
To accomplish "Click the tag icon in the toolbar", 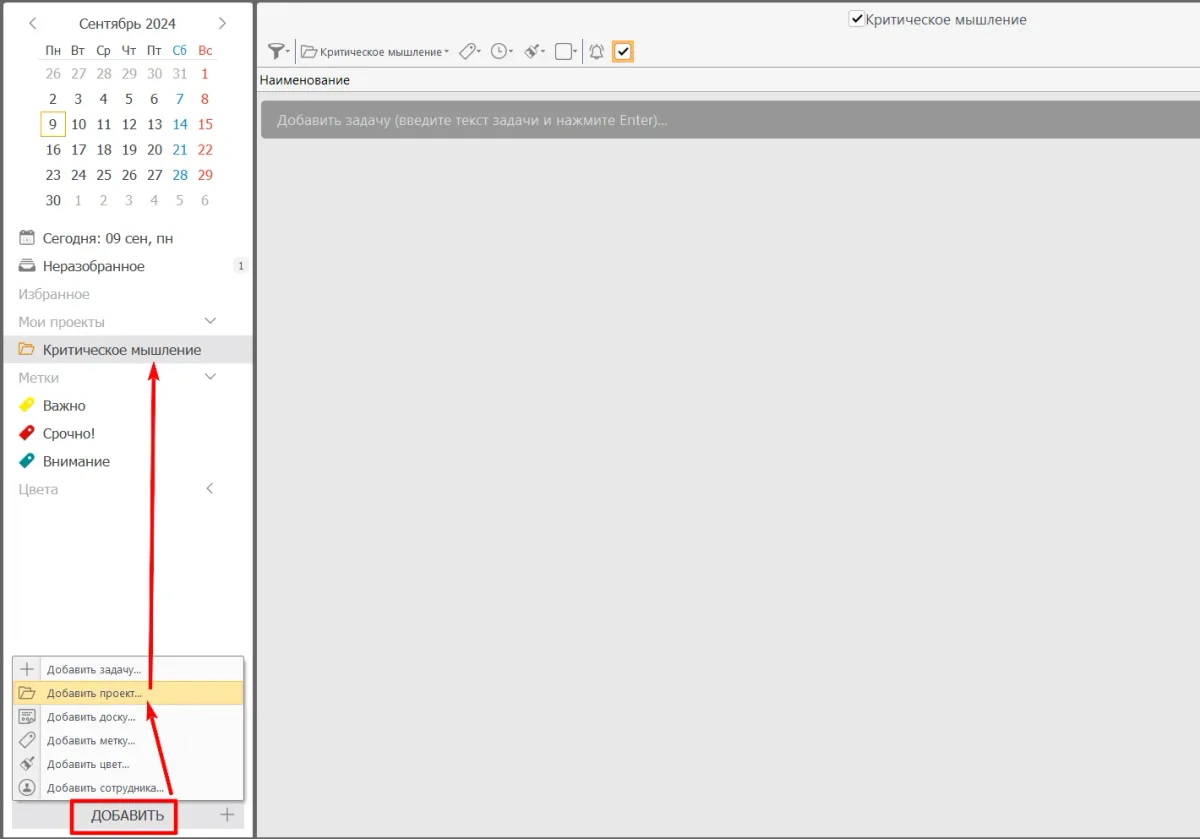I will pyautogui.click(x=469, y=52).
